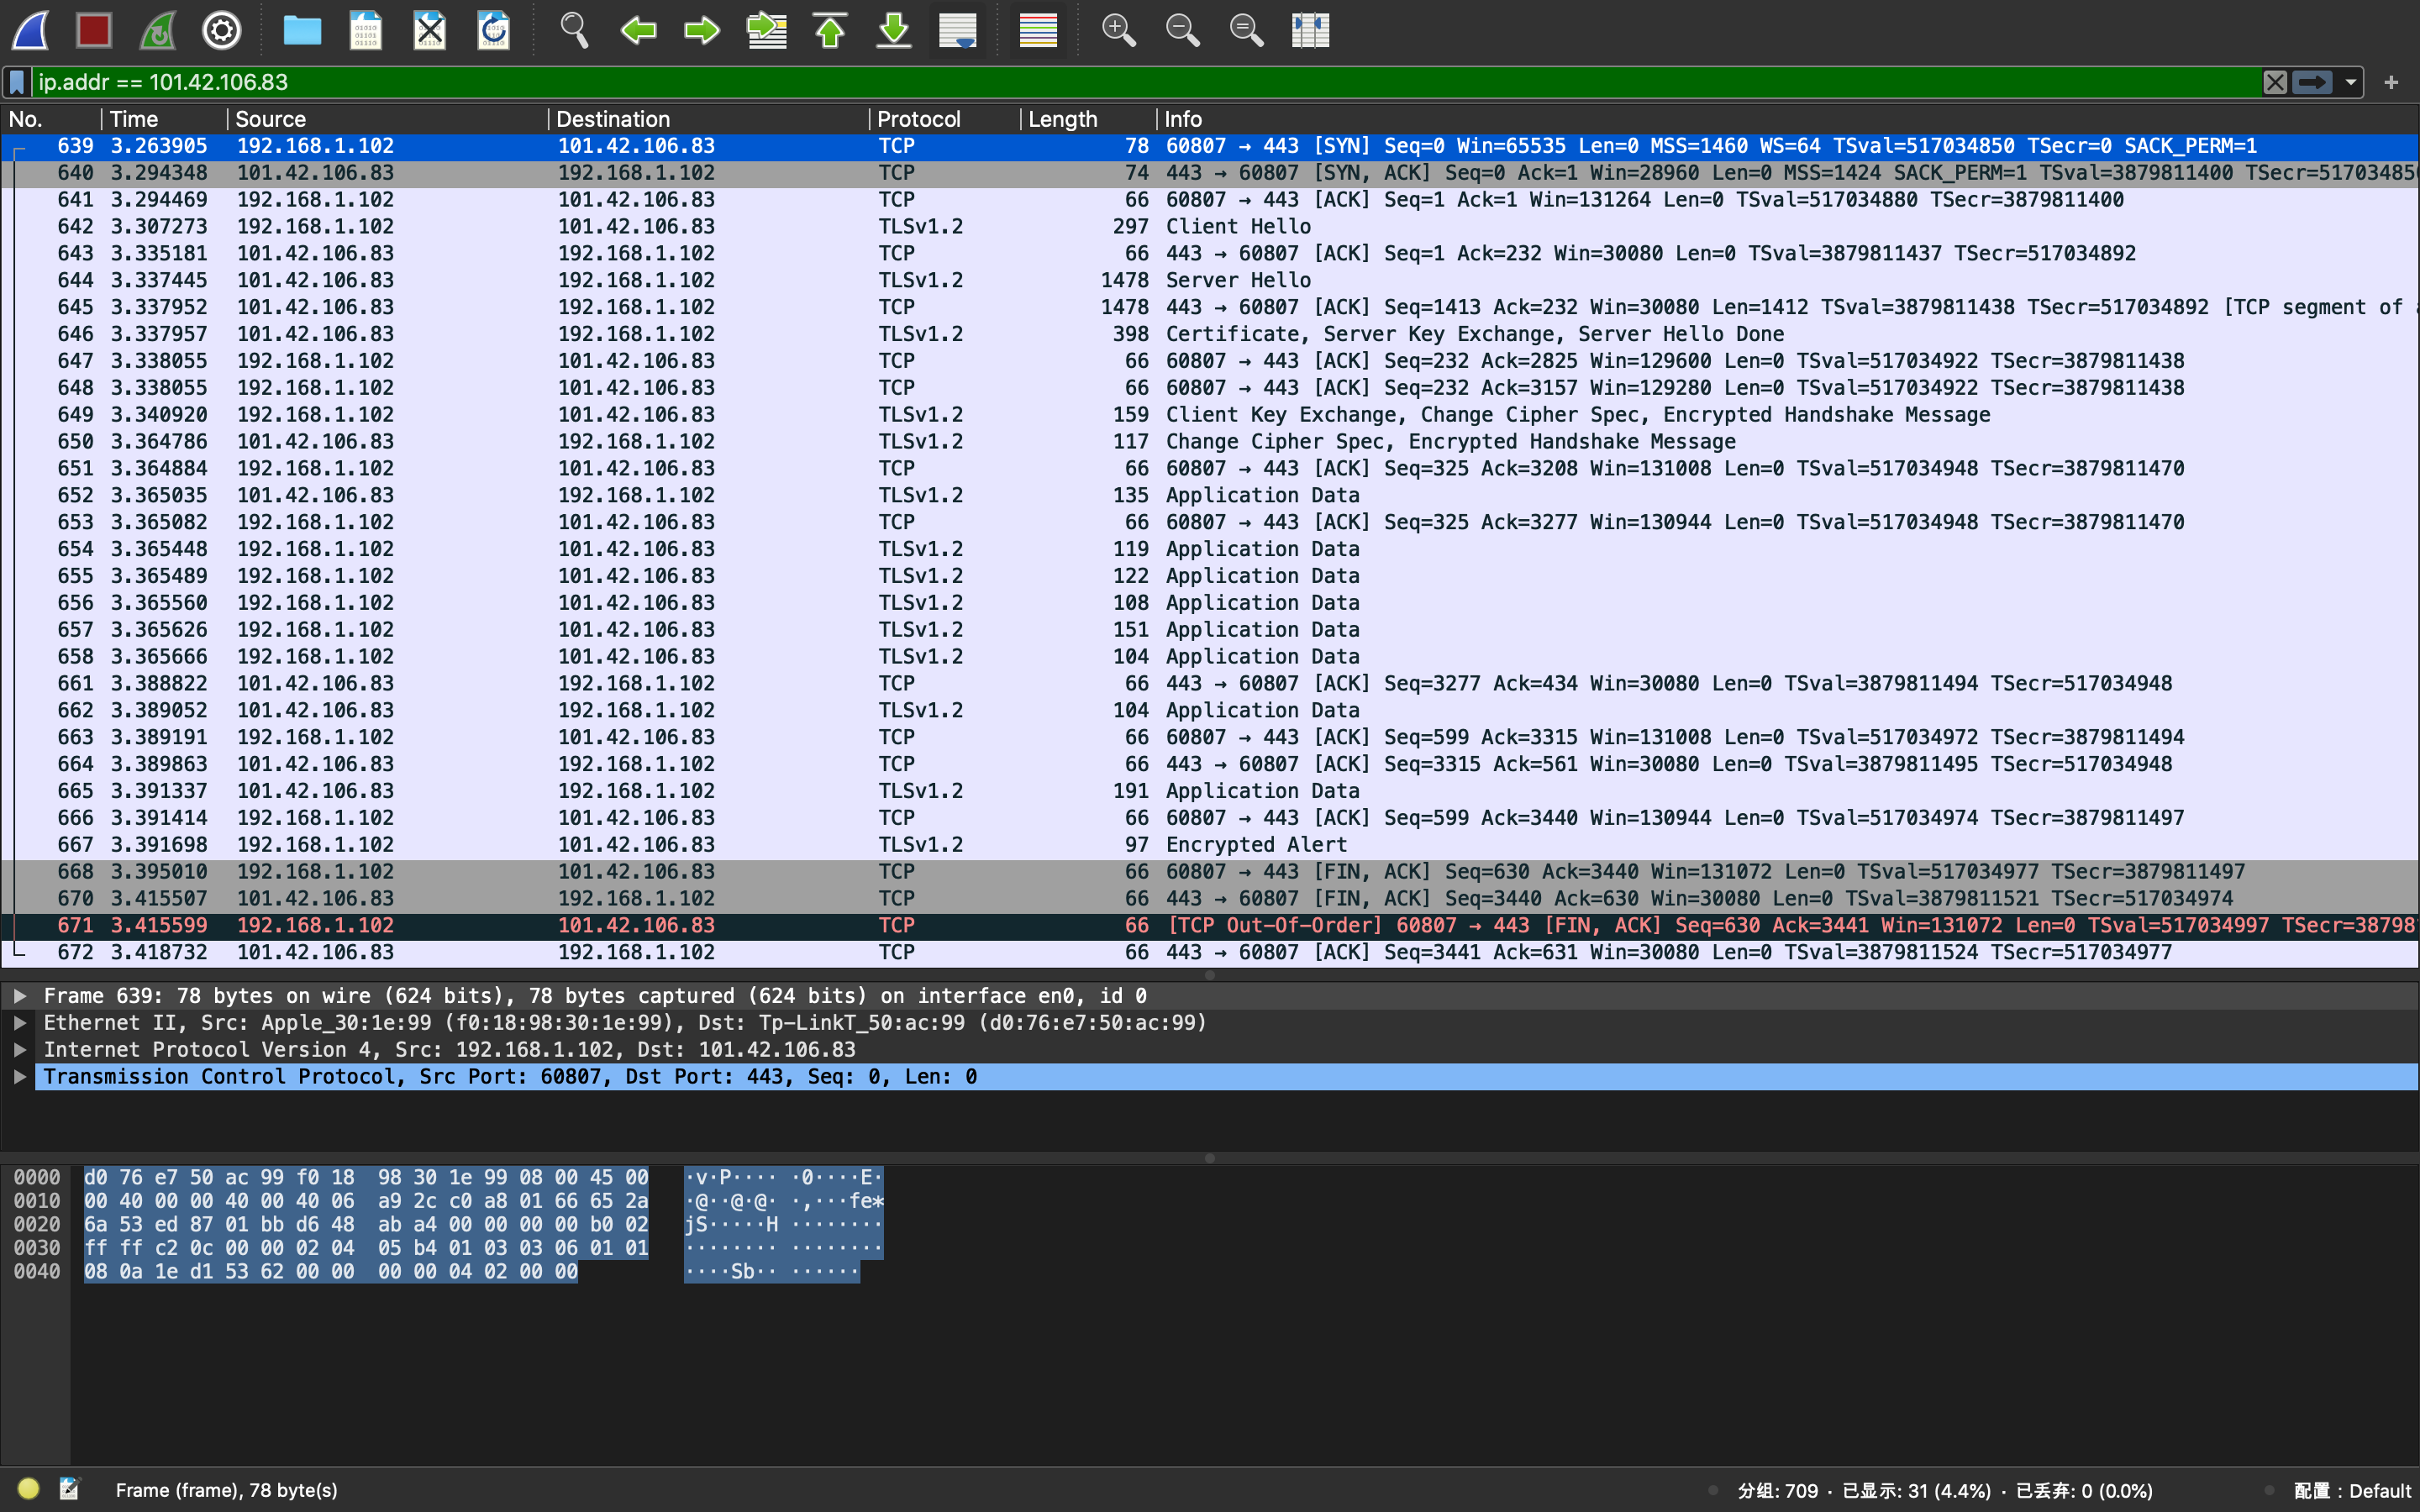Toggle packet list colorization
2420x1512 pixels.
(1038, 30)
